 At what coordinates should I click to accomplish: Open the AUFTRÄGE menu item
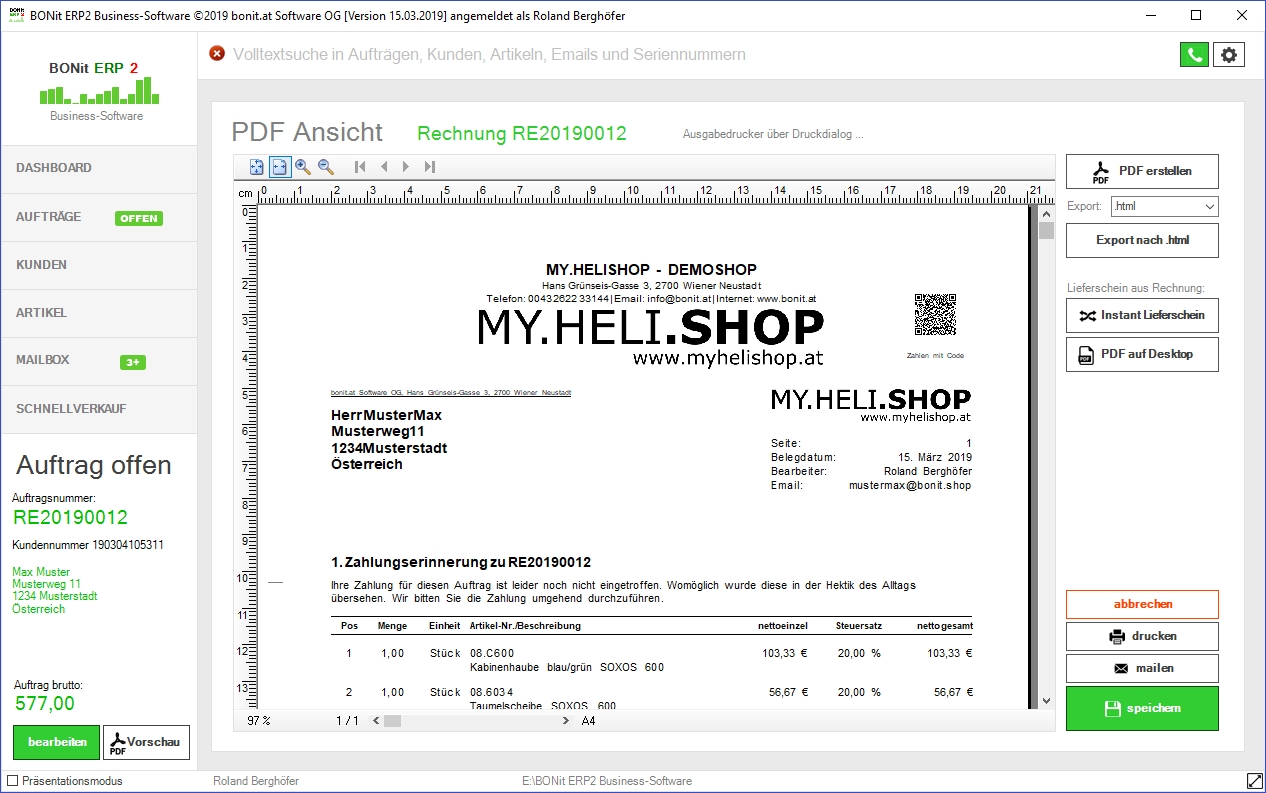click(99, 217)
